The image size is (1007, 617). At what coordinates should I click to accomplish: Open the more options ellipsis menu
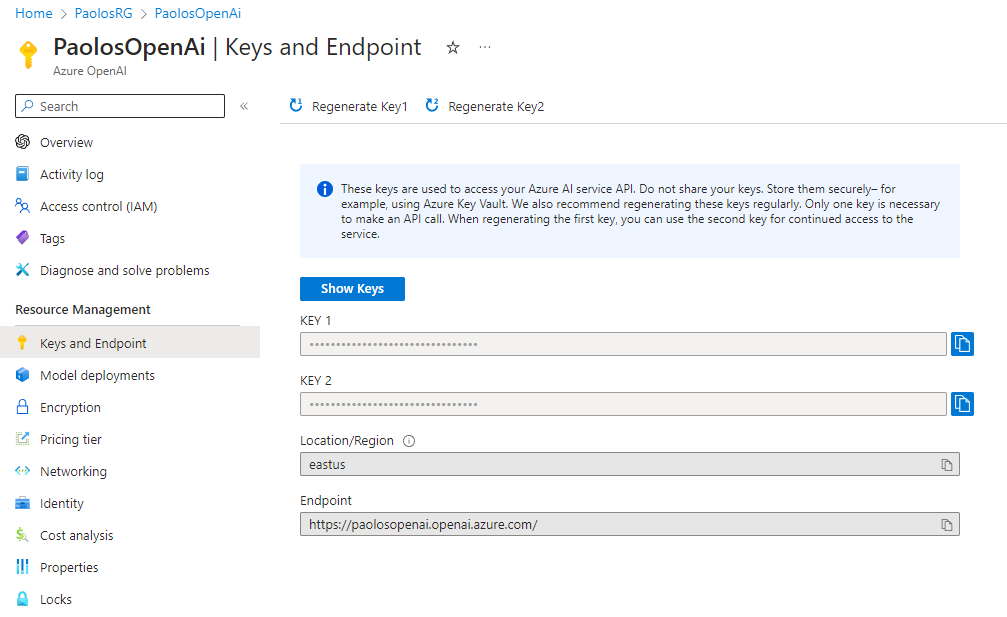tap(485, 47)
